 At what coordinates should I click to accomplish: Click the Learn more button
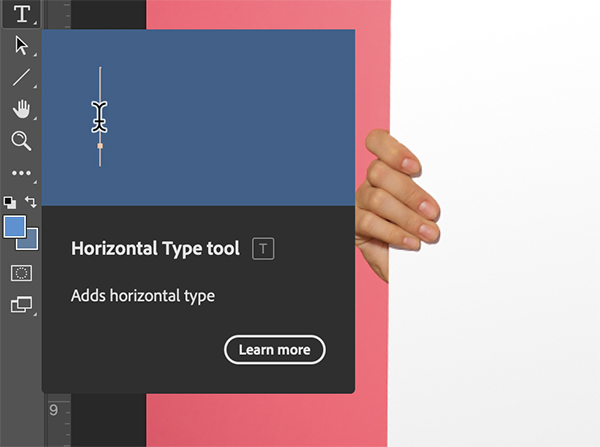275,350
